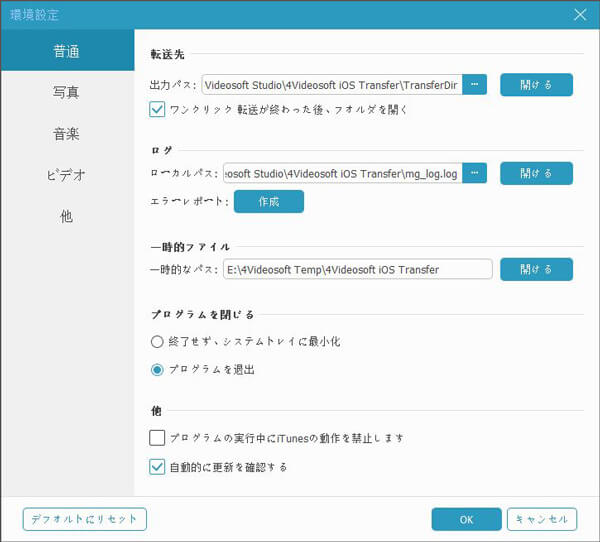Select システムトレイに最小化 radio option
The image size is (600, 542).
pos(157,341)
